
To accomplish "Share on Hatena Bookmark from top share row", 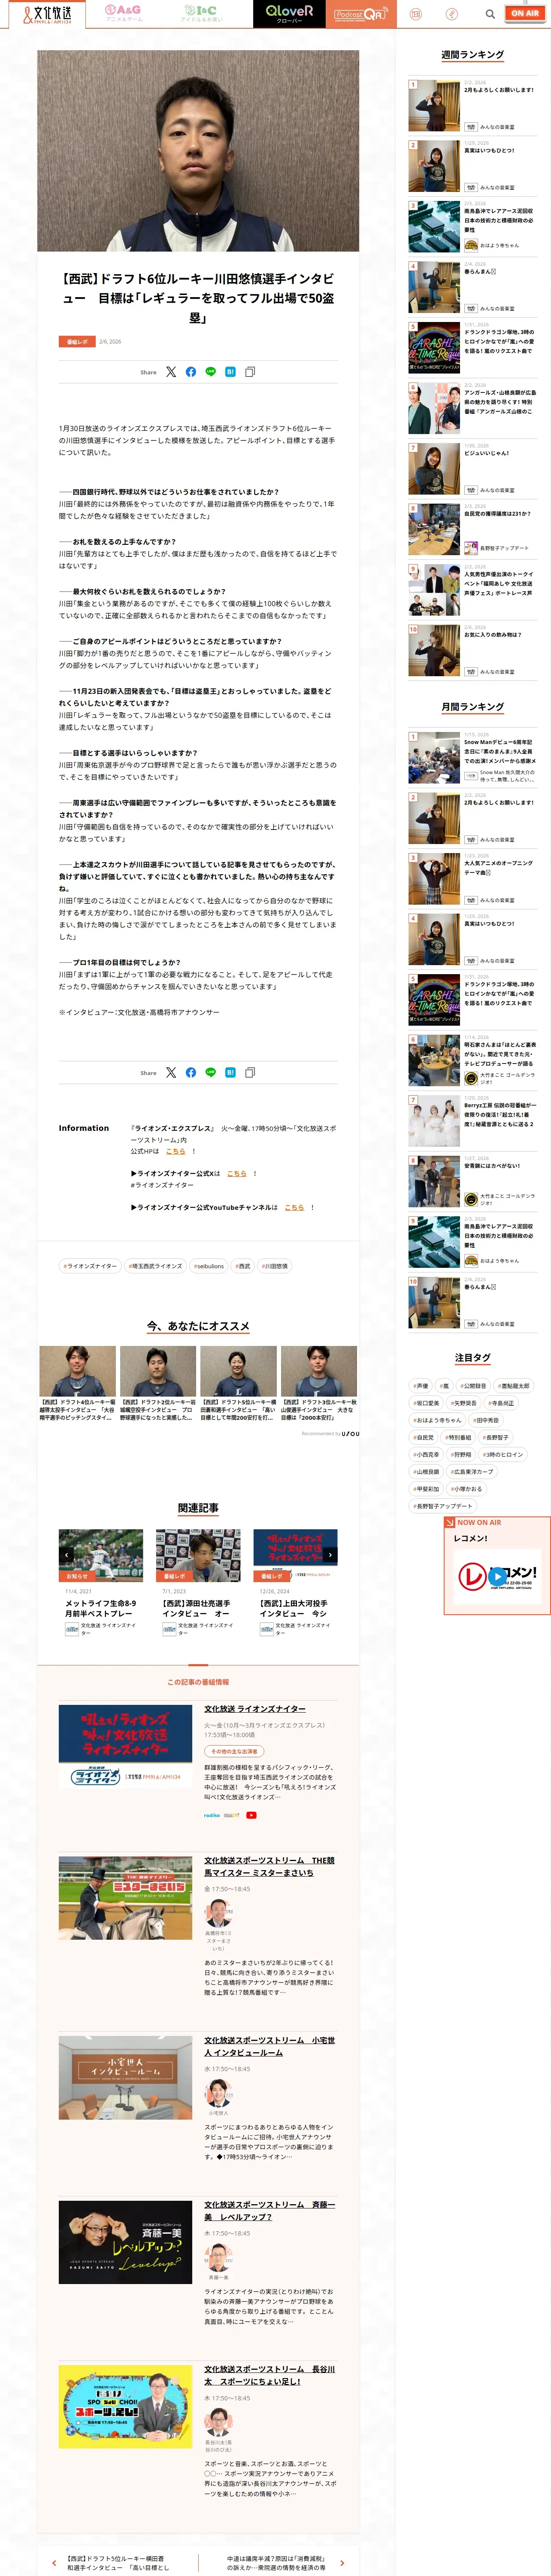I will tap(230, 372).
